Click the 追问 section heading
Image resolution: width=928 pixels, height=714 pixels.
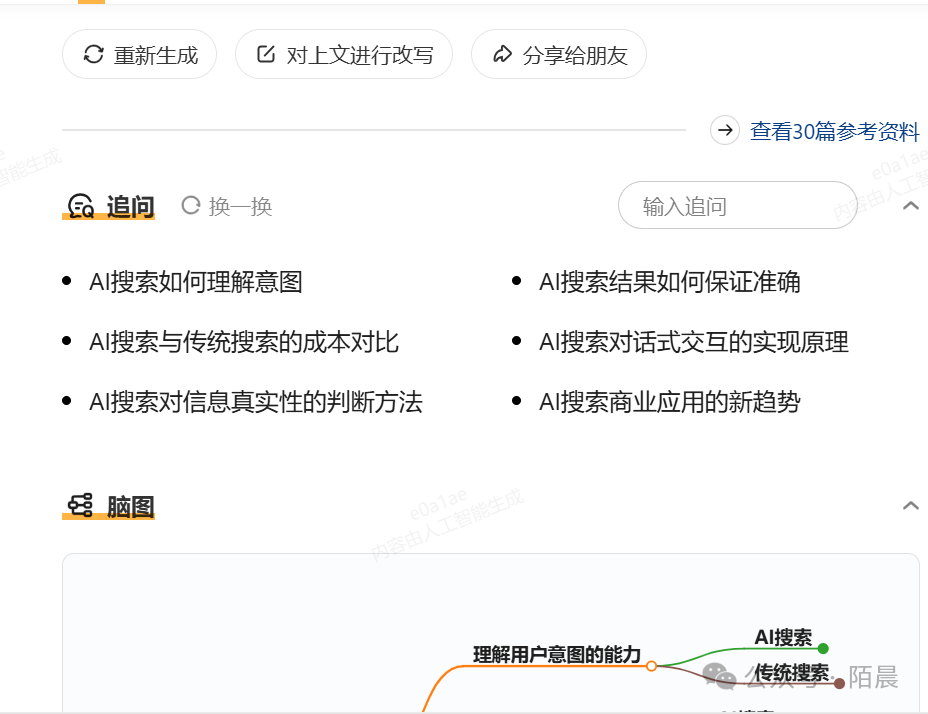click(130, 207)
